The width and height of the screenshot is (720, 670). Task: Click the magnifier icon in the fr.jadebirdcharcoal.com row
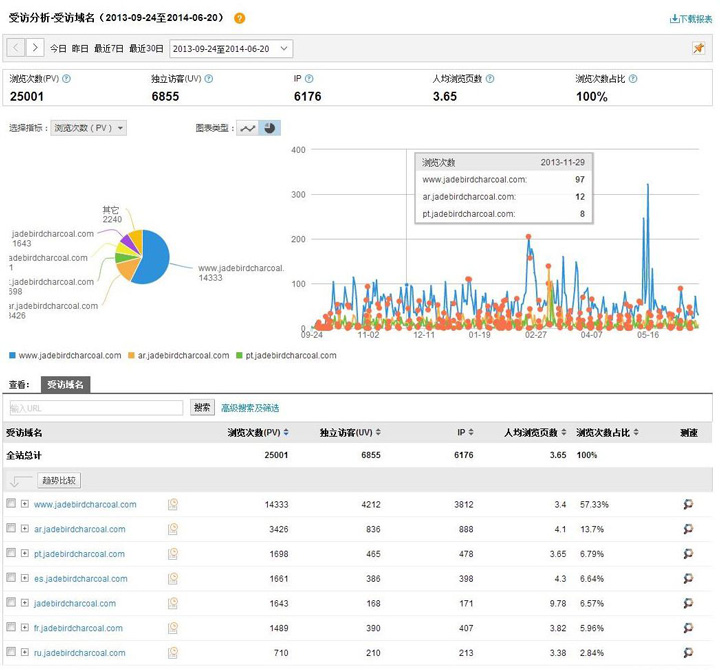coord(688,628)
